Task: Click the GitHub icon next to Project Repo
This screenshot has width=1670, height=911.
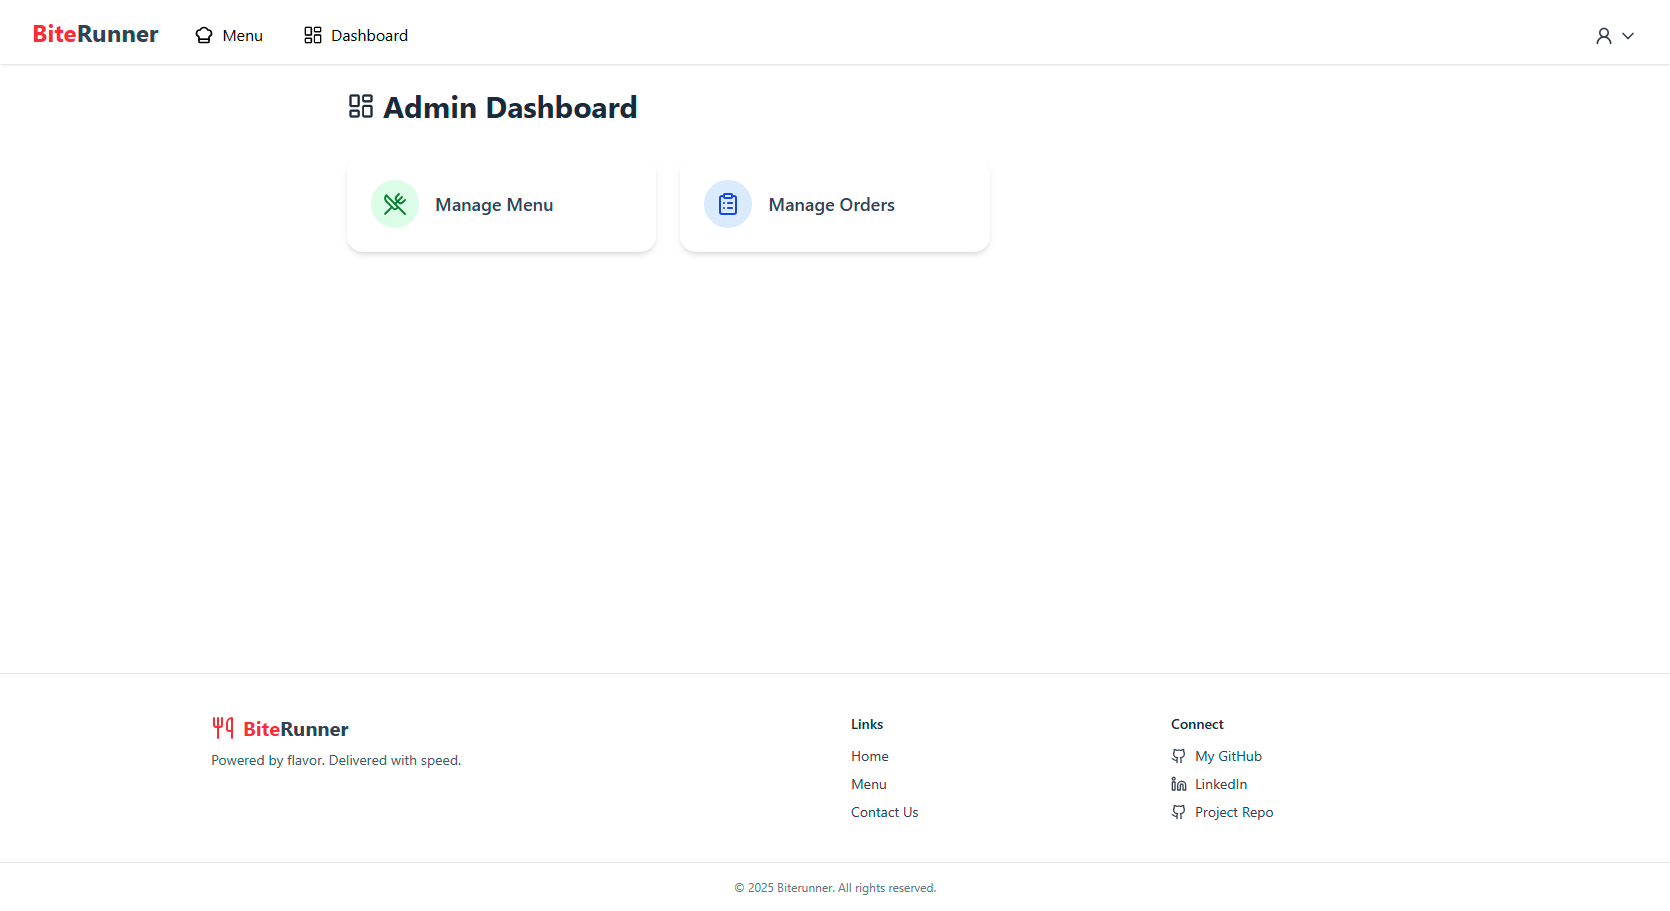Action: [1179, 812]
